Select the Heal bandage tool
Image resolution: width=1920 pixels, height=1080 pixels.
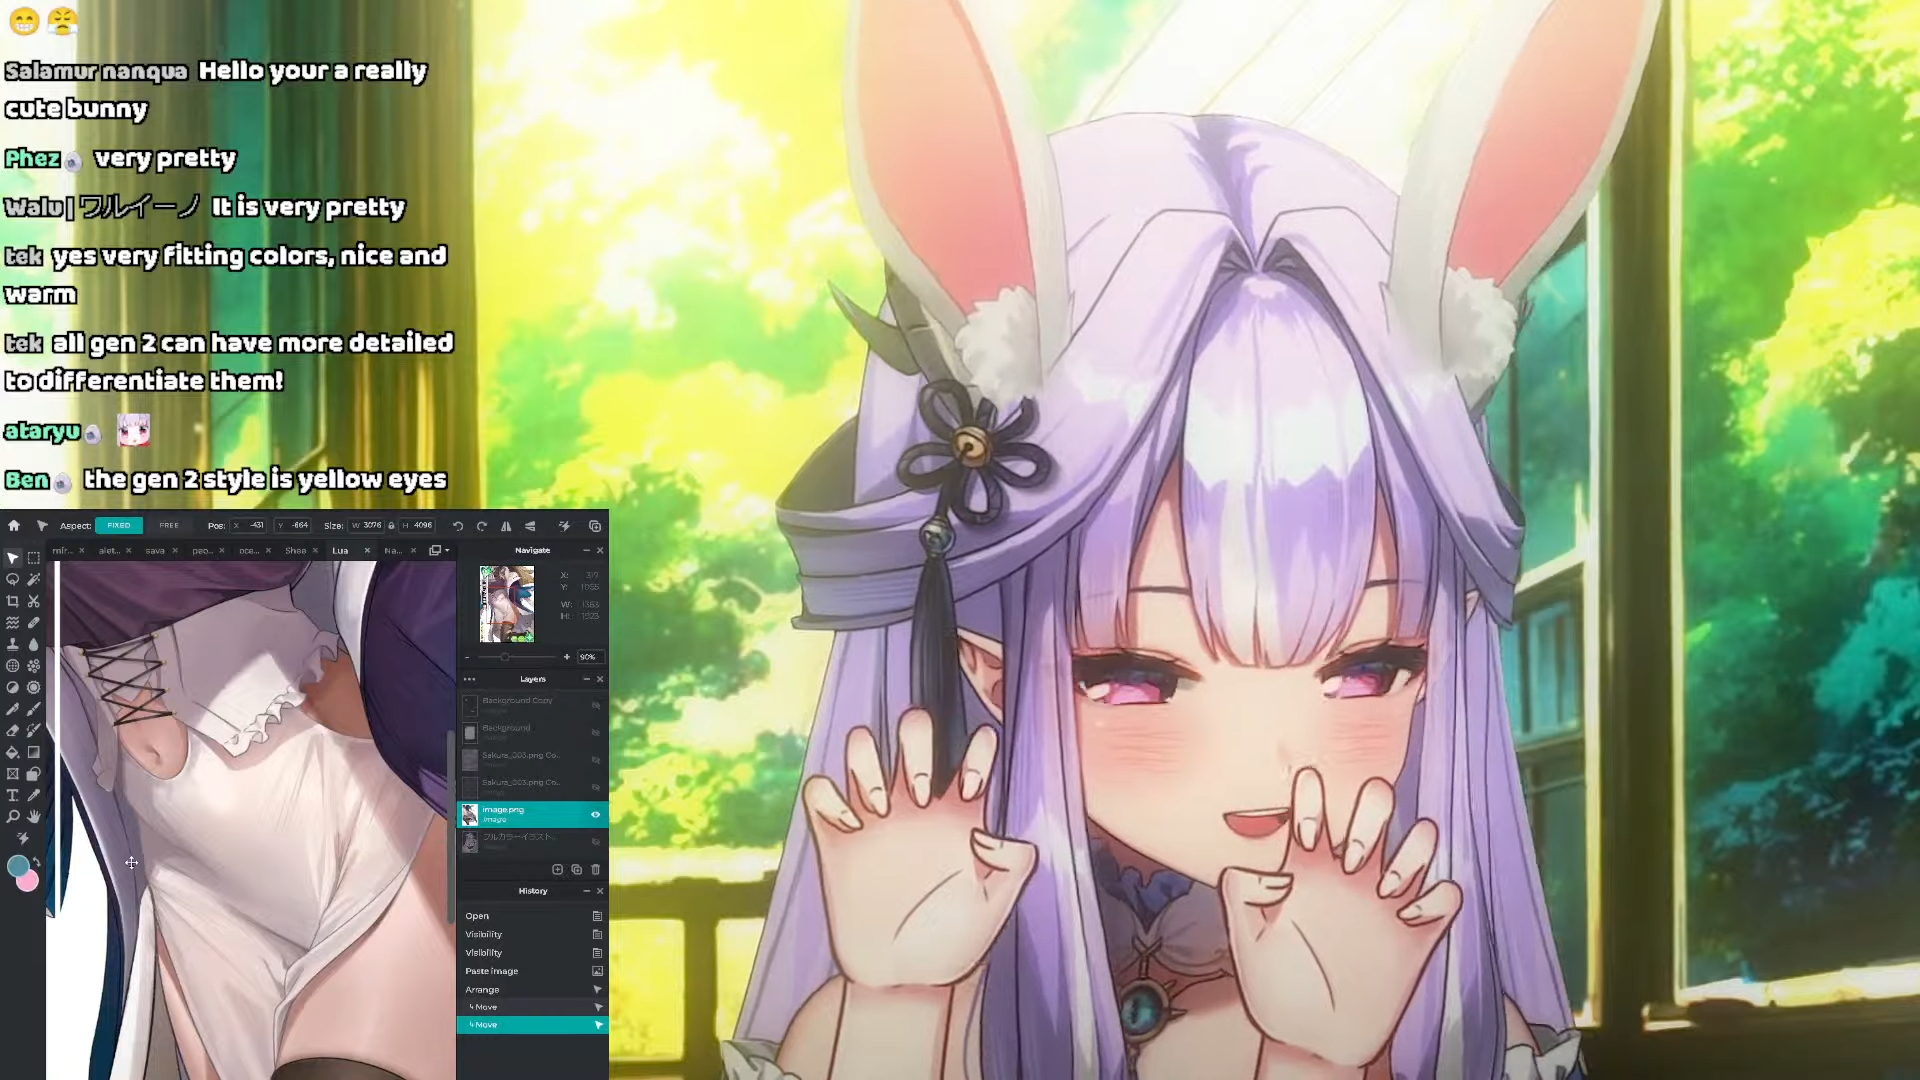(x=34, y=622)
